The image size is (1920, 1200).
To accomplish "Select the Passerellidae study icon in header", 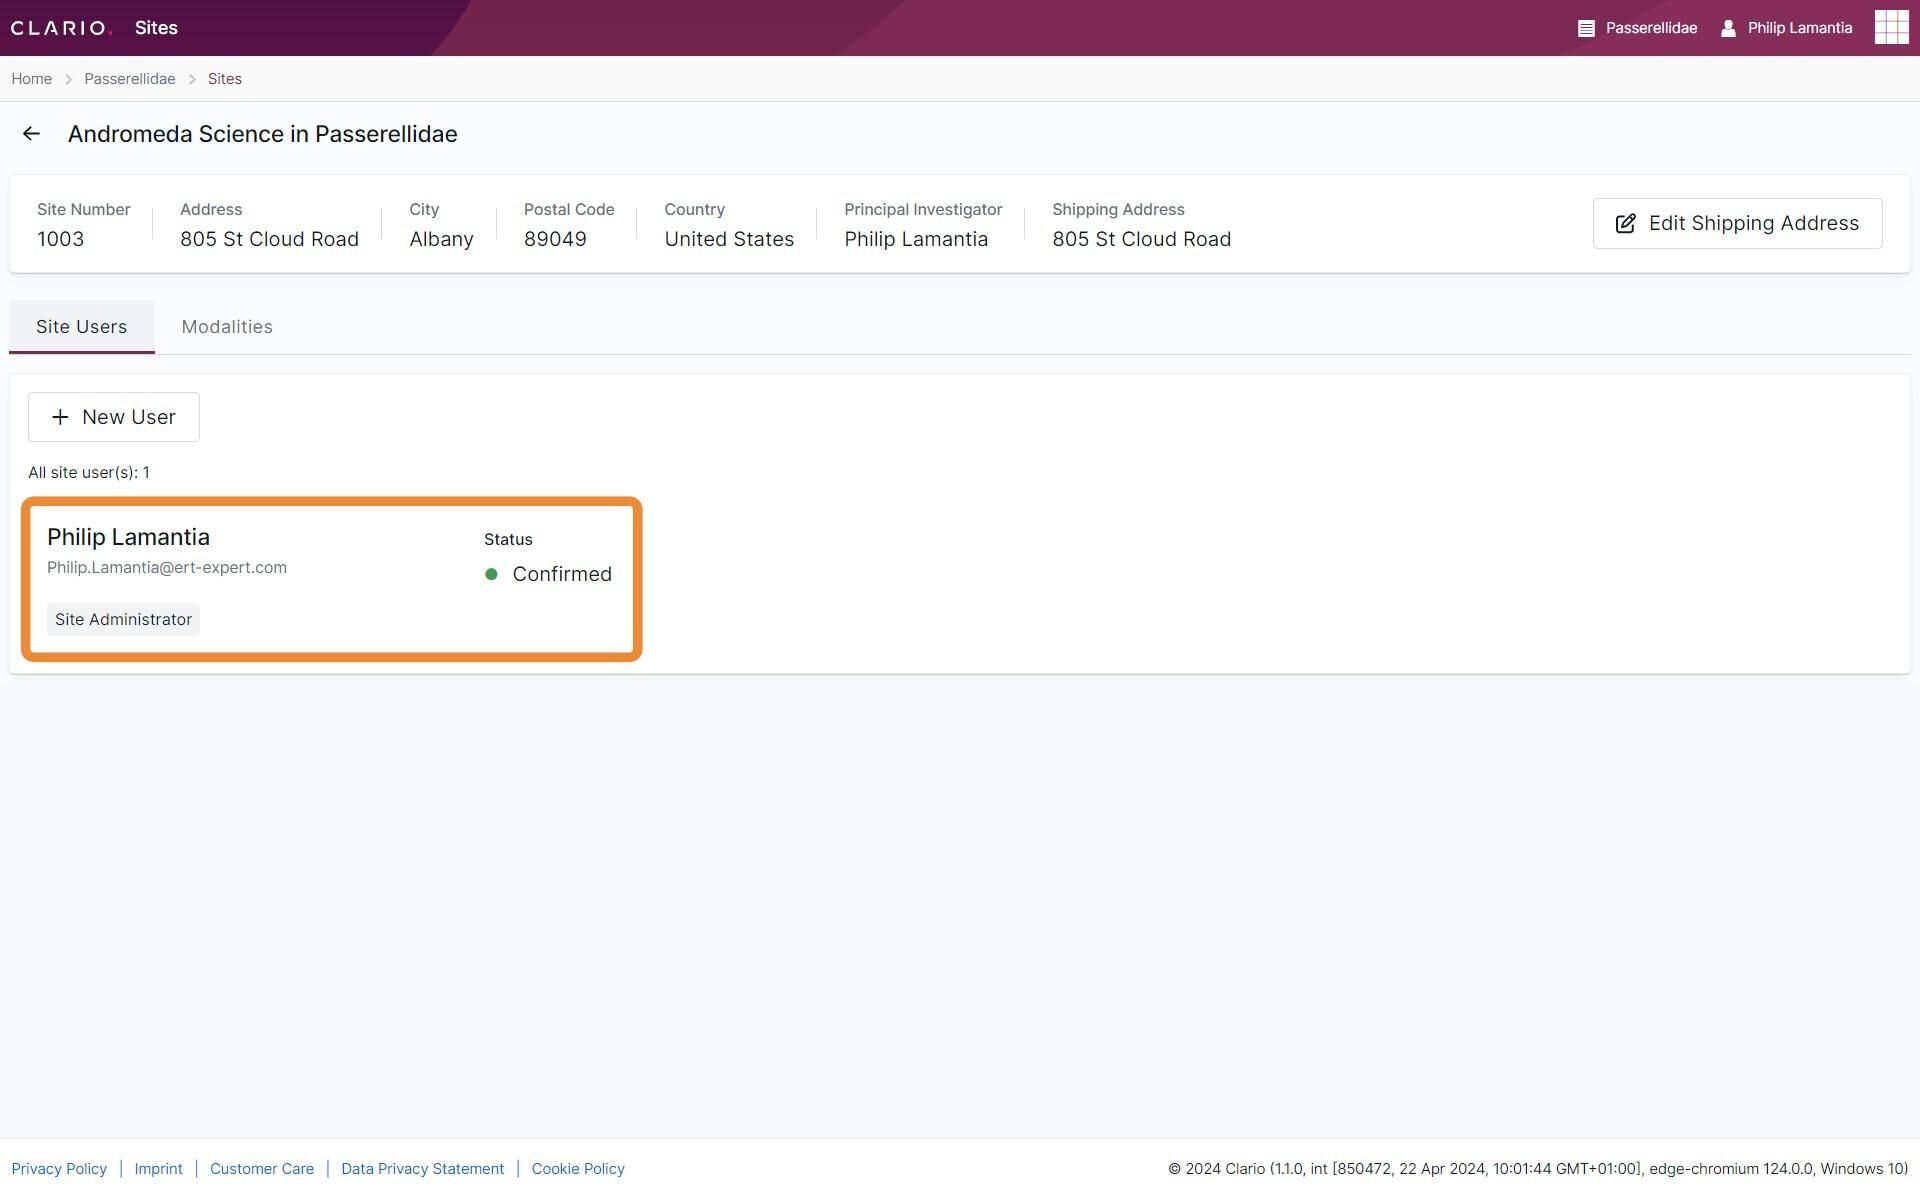I will pyautogui.click(x=1586, y=27).
